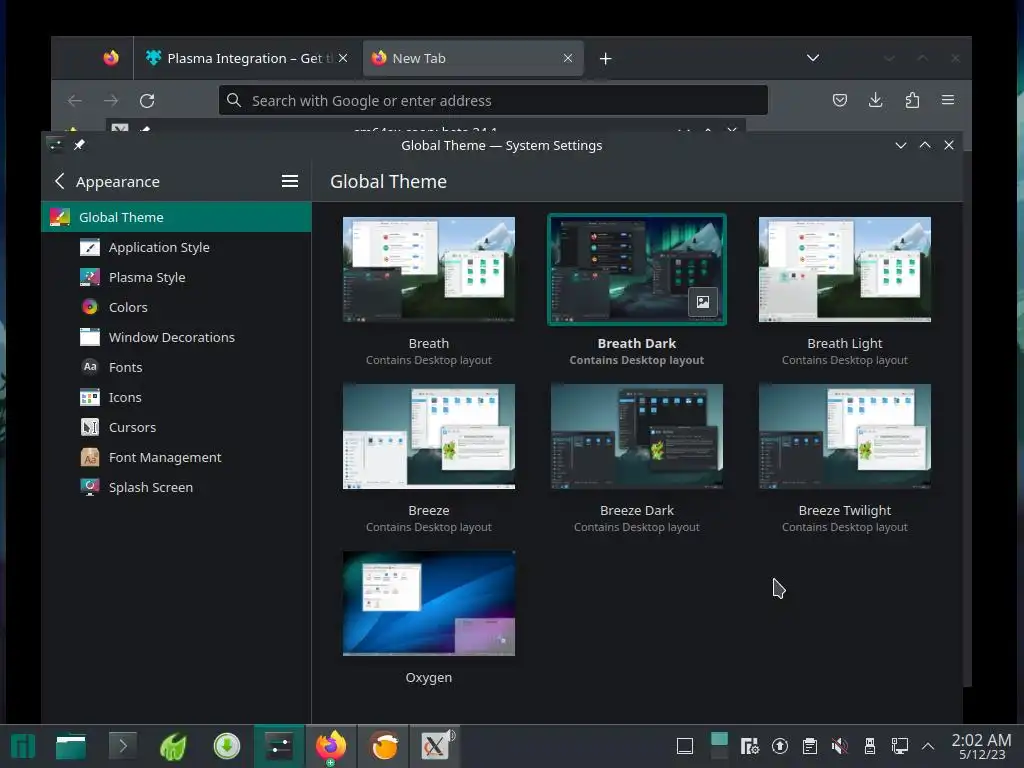Screen dimensions: 1024x768
Task: Go back from Appearance category
Action: click(x=59, y=182)
